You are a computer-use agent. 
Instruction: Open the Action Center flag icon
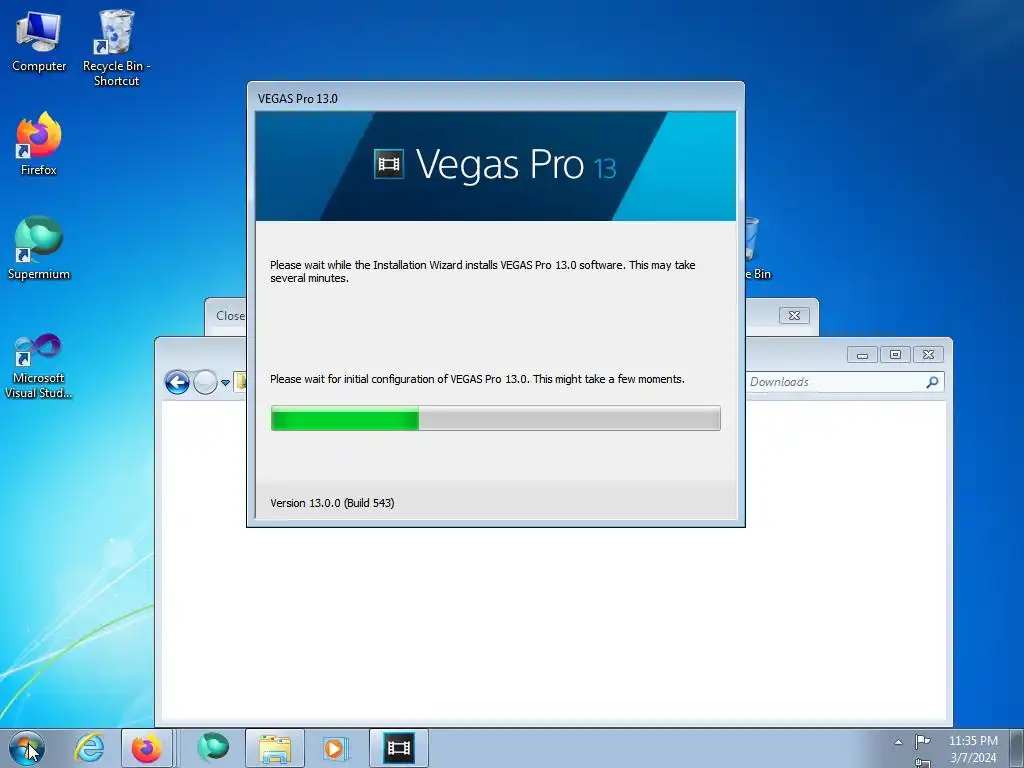922,741
